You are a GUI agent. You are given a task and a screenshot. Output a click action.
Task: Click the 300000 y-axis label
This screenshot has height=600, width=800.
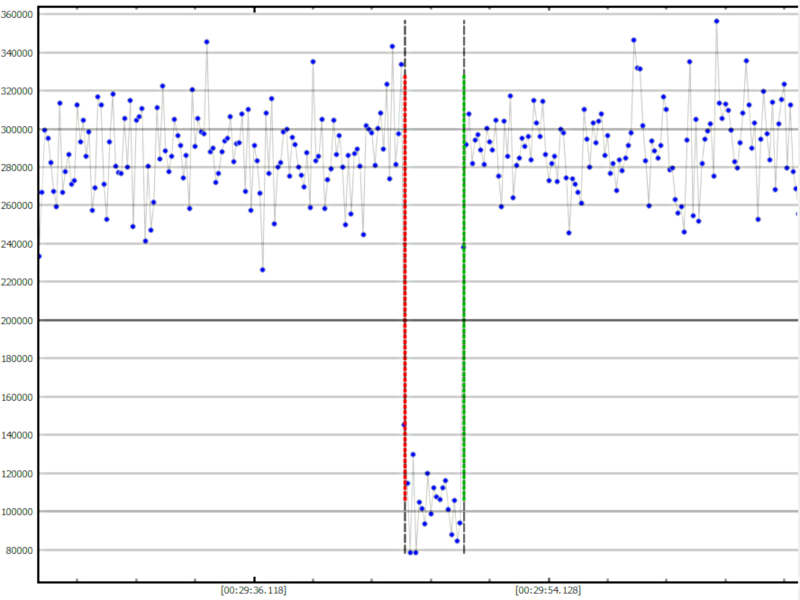click(x=18, y=130)
